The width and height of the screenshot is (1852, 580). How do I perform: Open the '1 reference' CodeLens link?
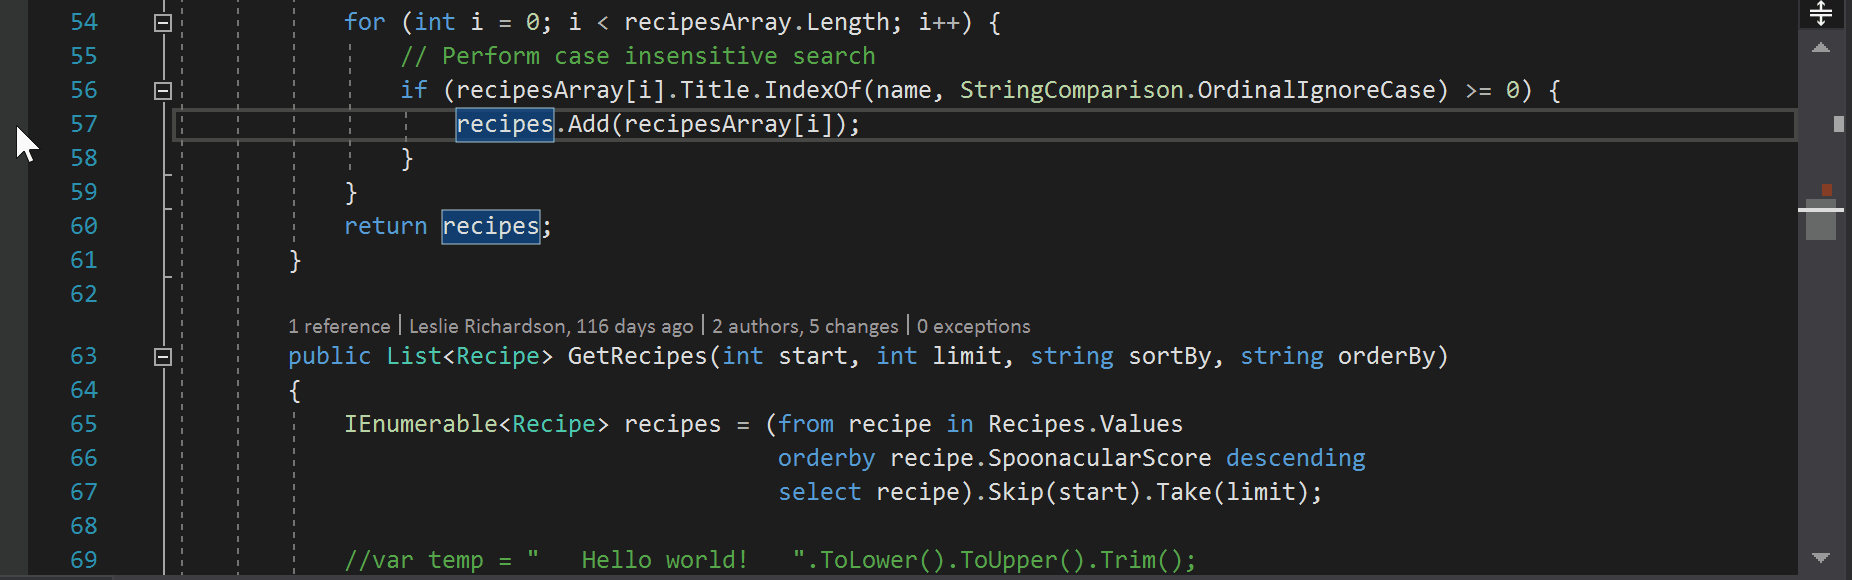[339, 326]
